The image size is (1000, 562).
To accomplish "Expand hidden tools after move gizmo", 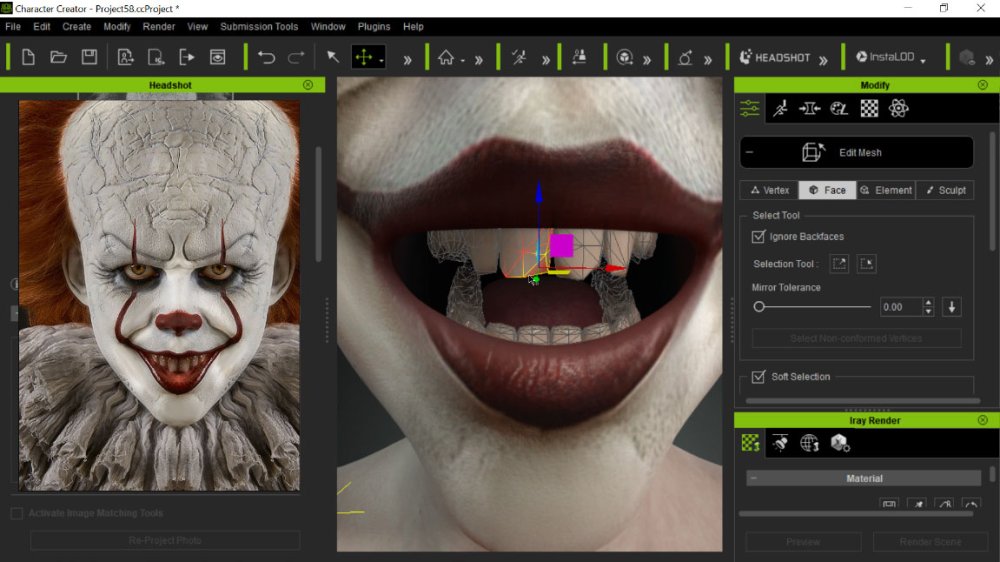I will [x=408, y=61].
